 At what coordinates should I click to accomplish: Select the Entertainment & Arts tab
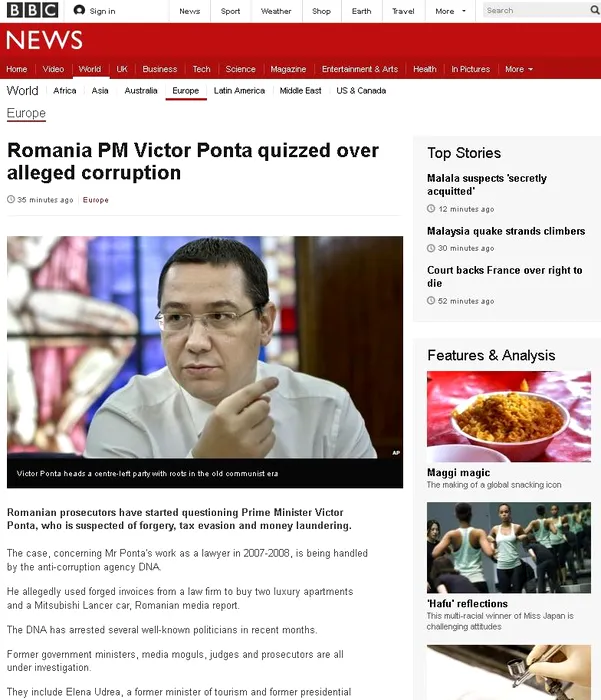[x=360, y=69]
